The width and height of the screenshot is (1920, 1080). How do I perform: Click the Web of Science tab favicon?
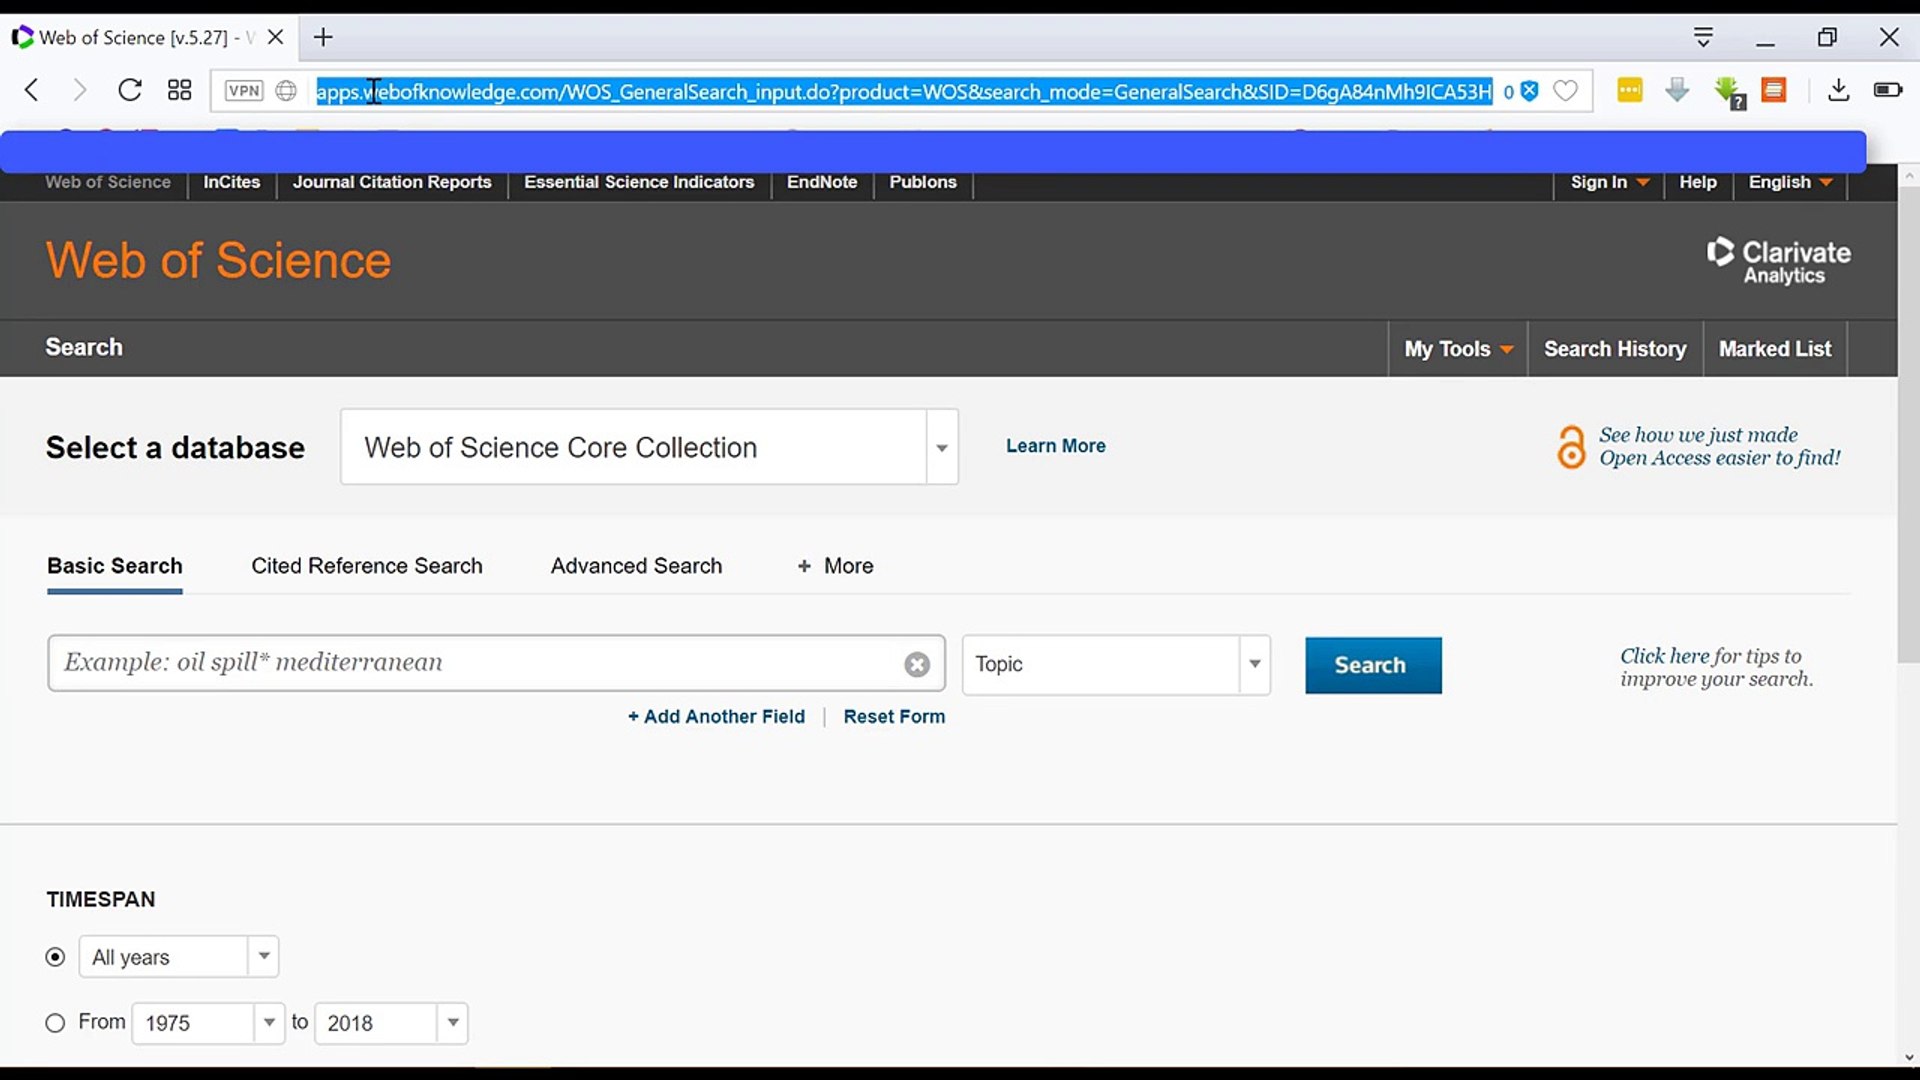tap(22, 38)
